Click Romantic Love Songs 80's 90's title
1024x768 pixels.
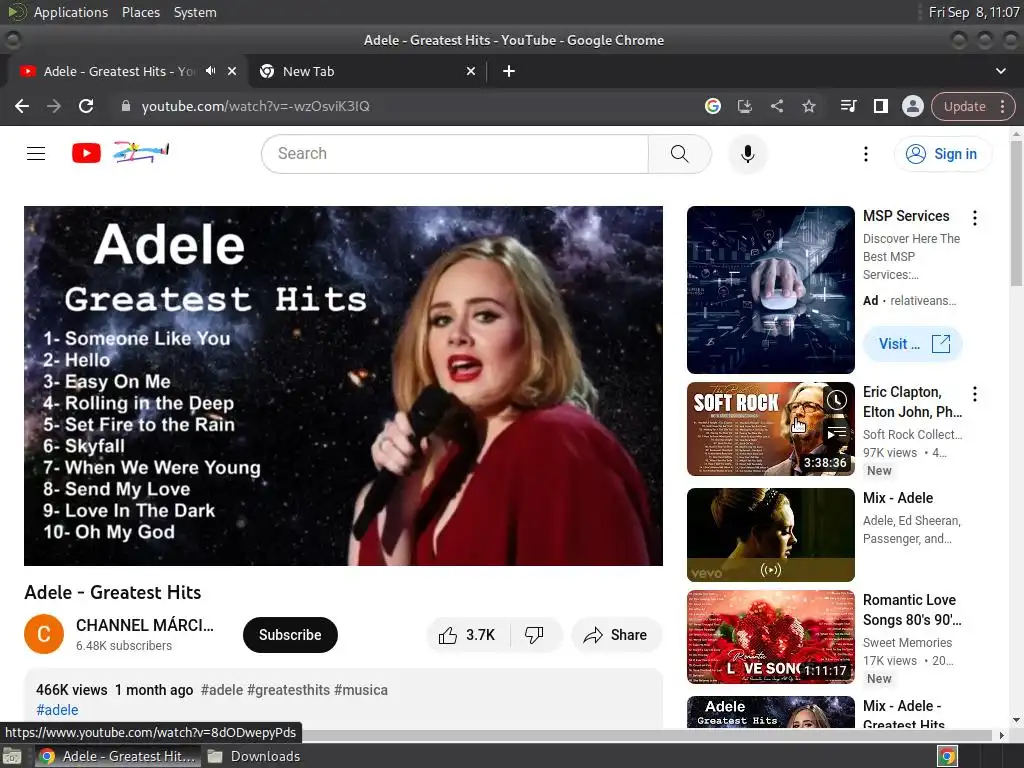pos(912,609)
